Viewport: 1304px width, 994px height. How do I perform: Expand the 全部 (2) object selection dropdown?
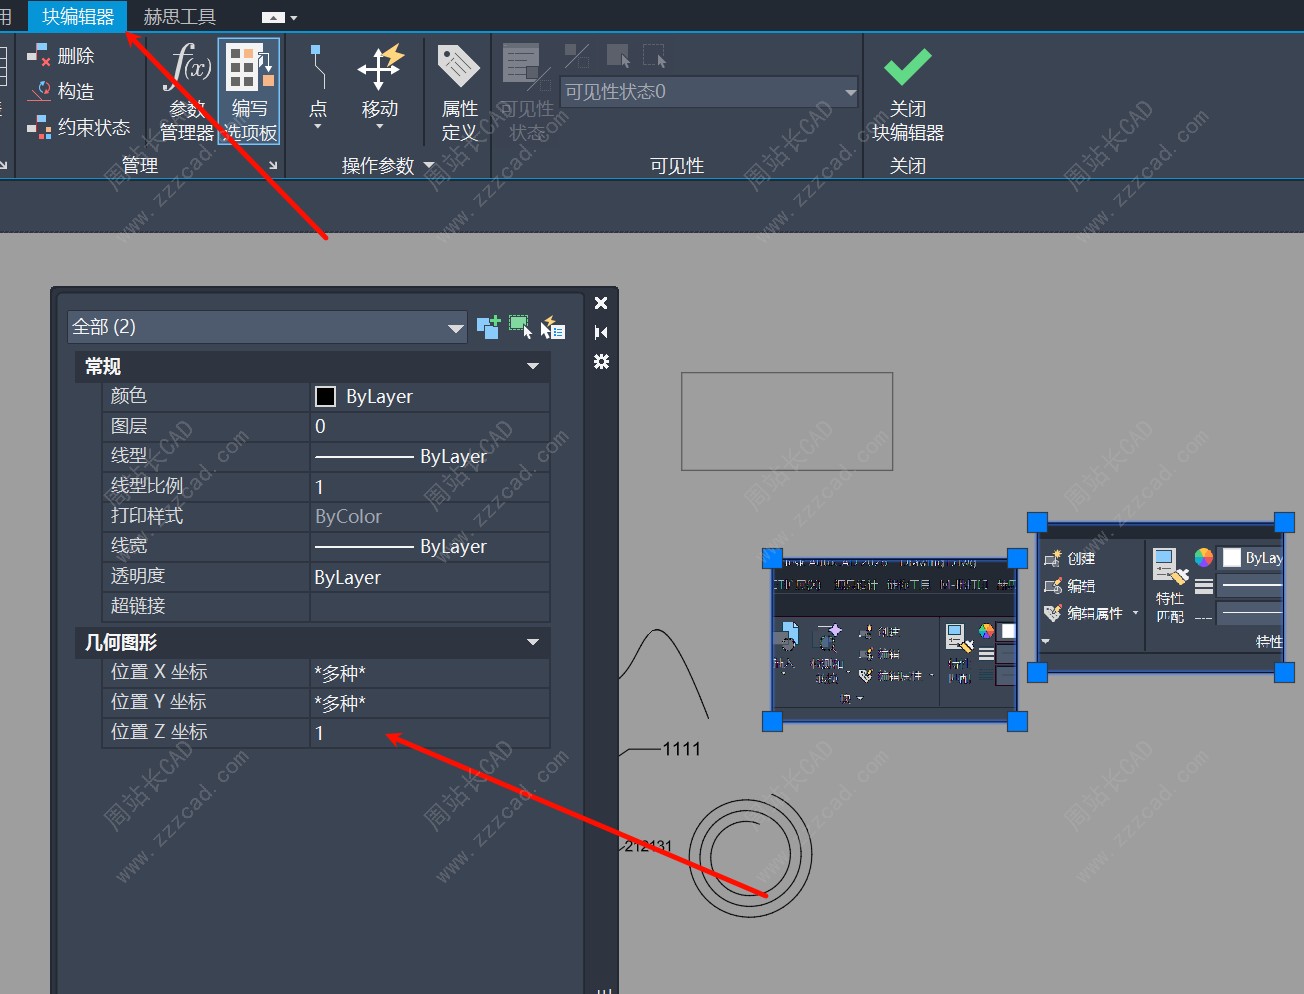tap(455, 327)
